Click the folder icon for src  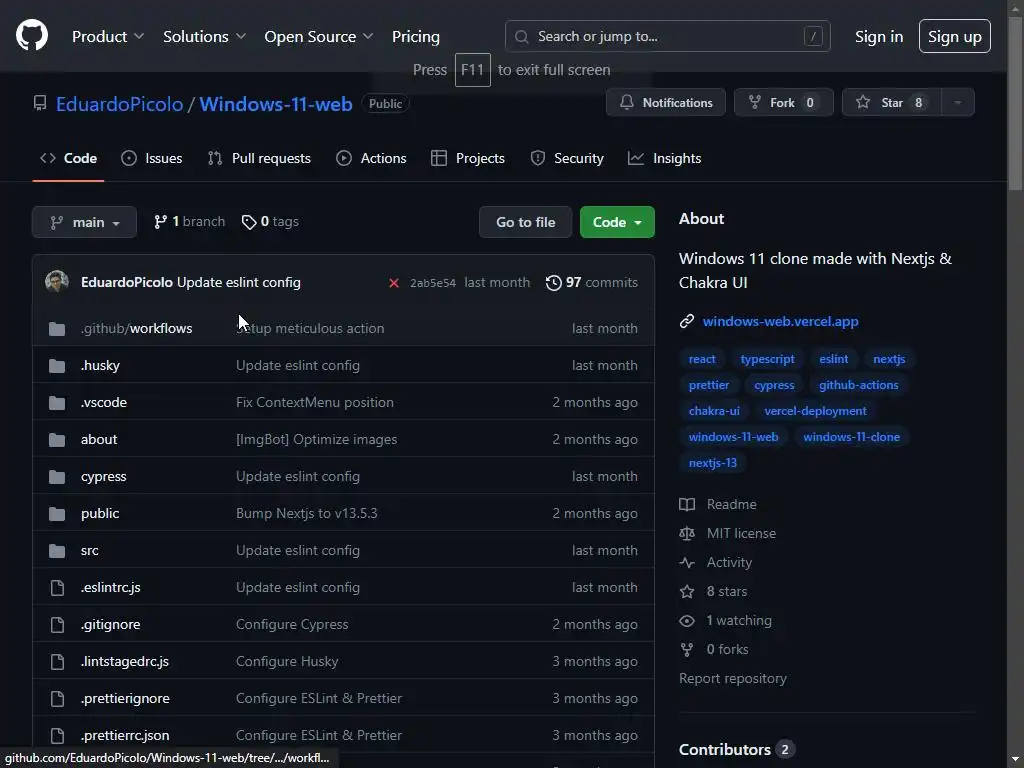57,551
